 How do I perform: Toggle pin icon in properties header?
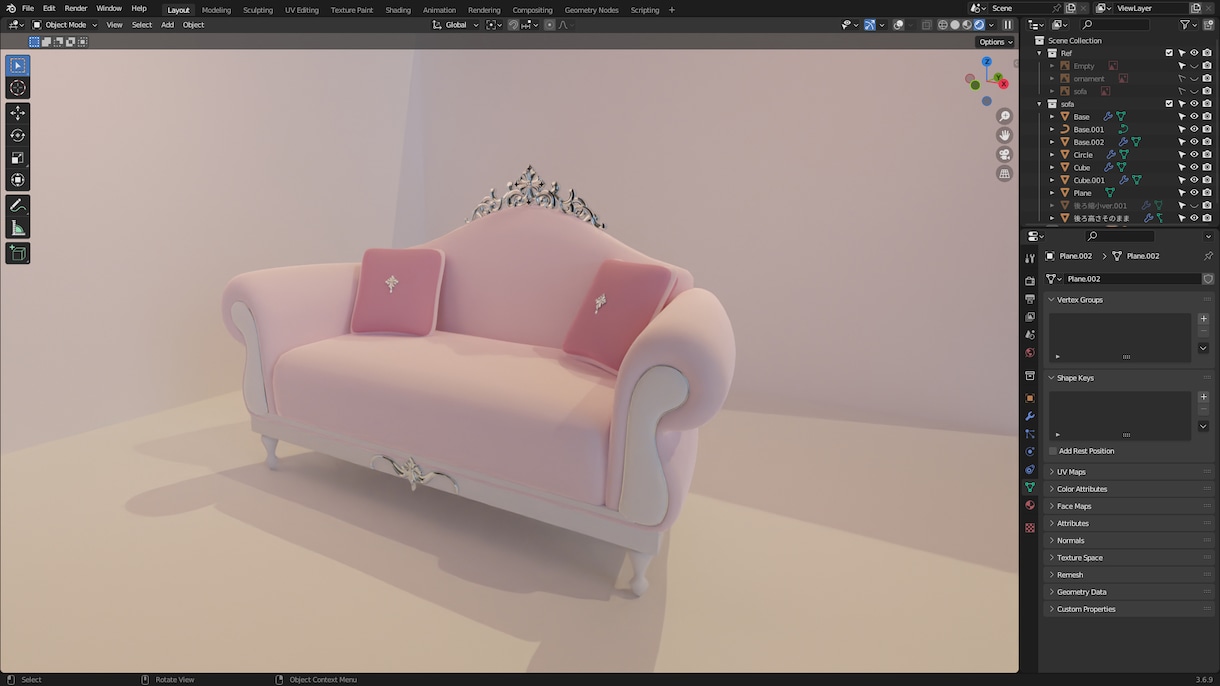[1208, 256]
